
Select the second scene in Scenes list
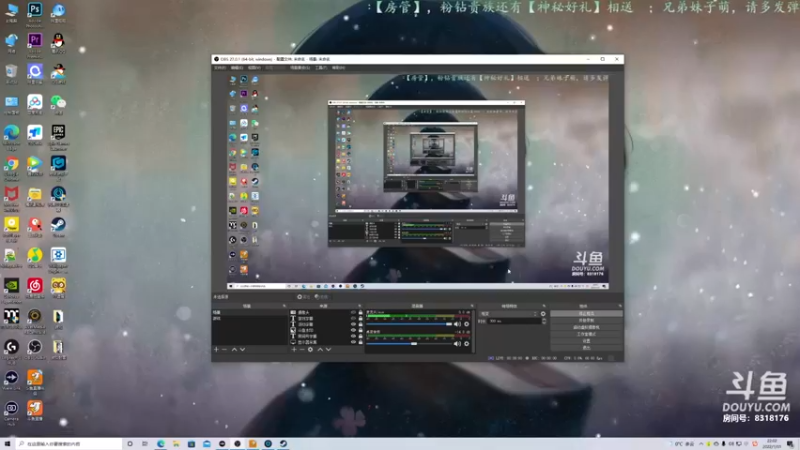tap(249, 318)
